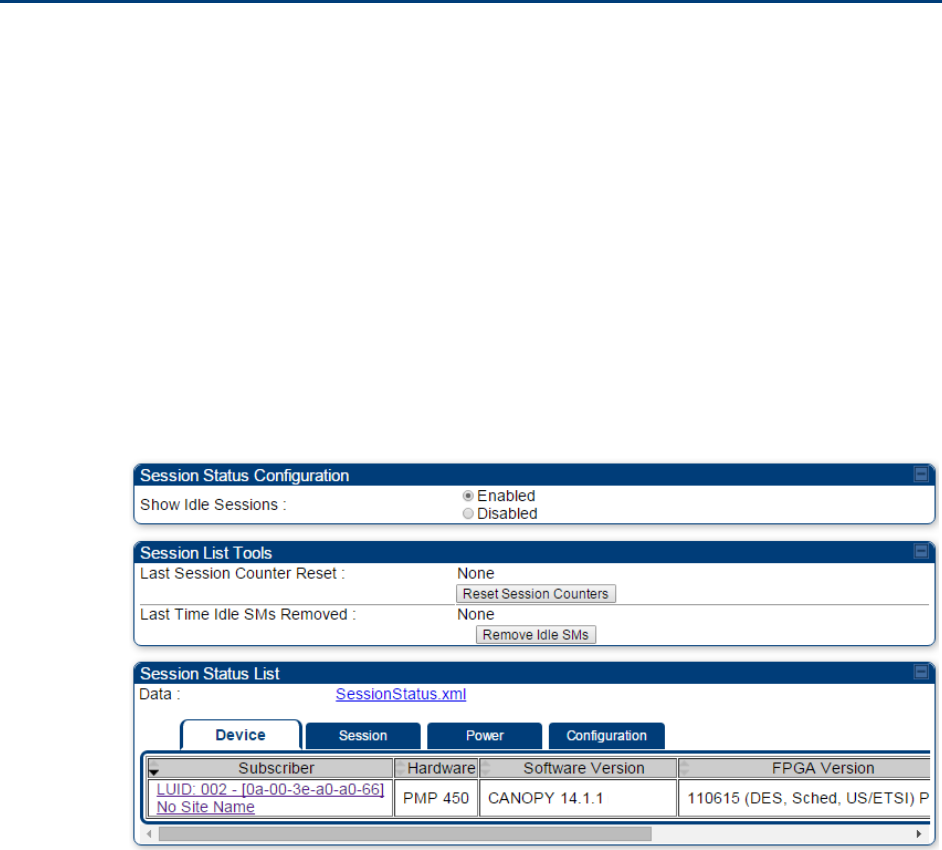The image size is (942, 850).
Task: Select the CANOPY 14.1.1 software version cell
Action: pyautogui.click(x=578, y=798)
